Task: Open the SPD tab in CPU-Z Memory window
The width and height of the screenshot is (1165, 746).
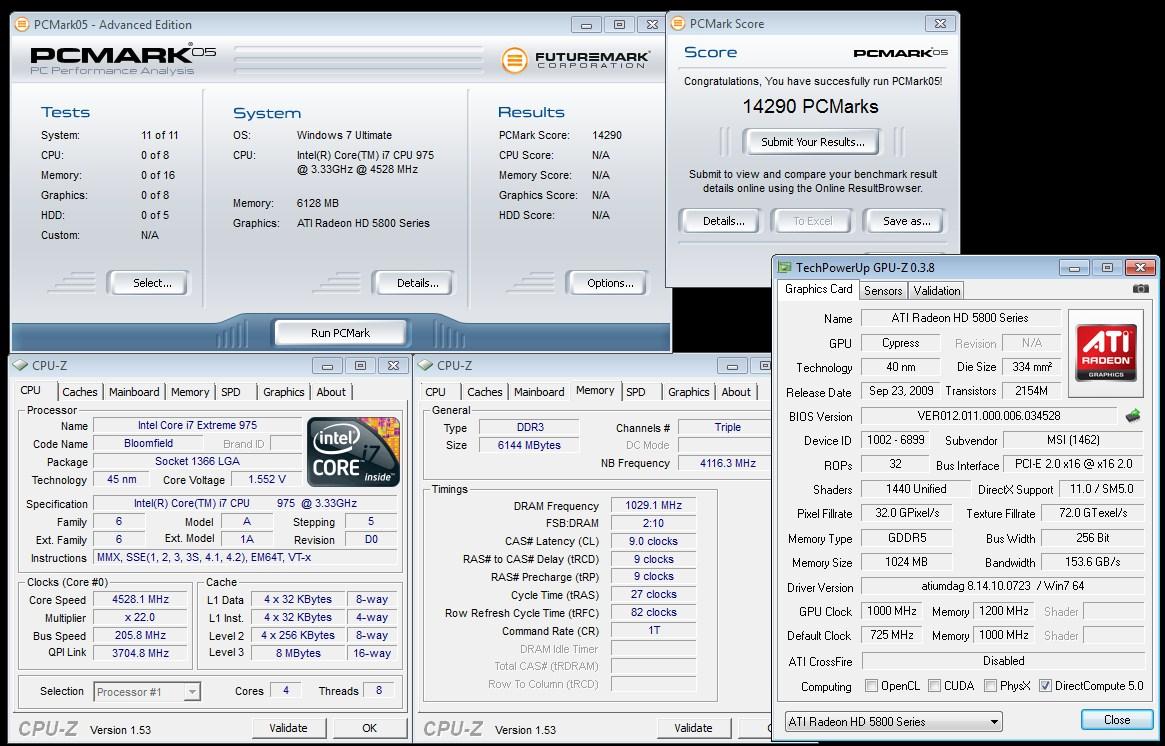Action: (635, 392)
